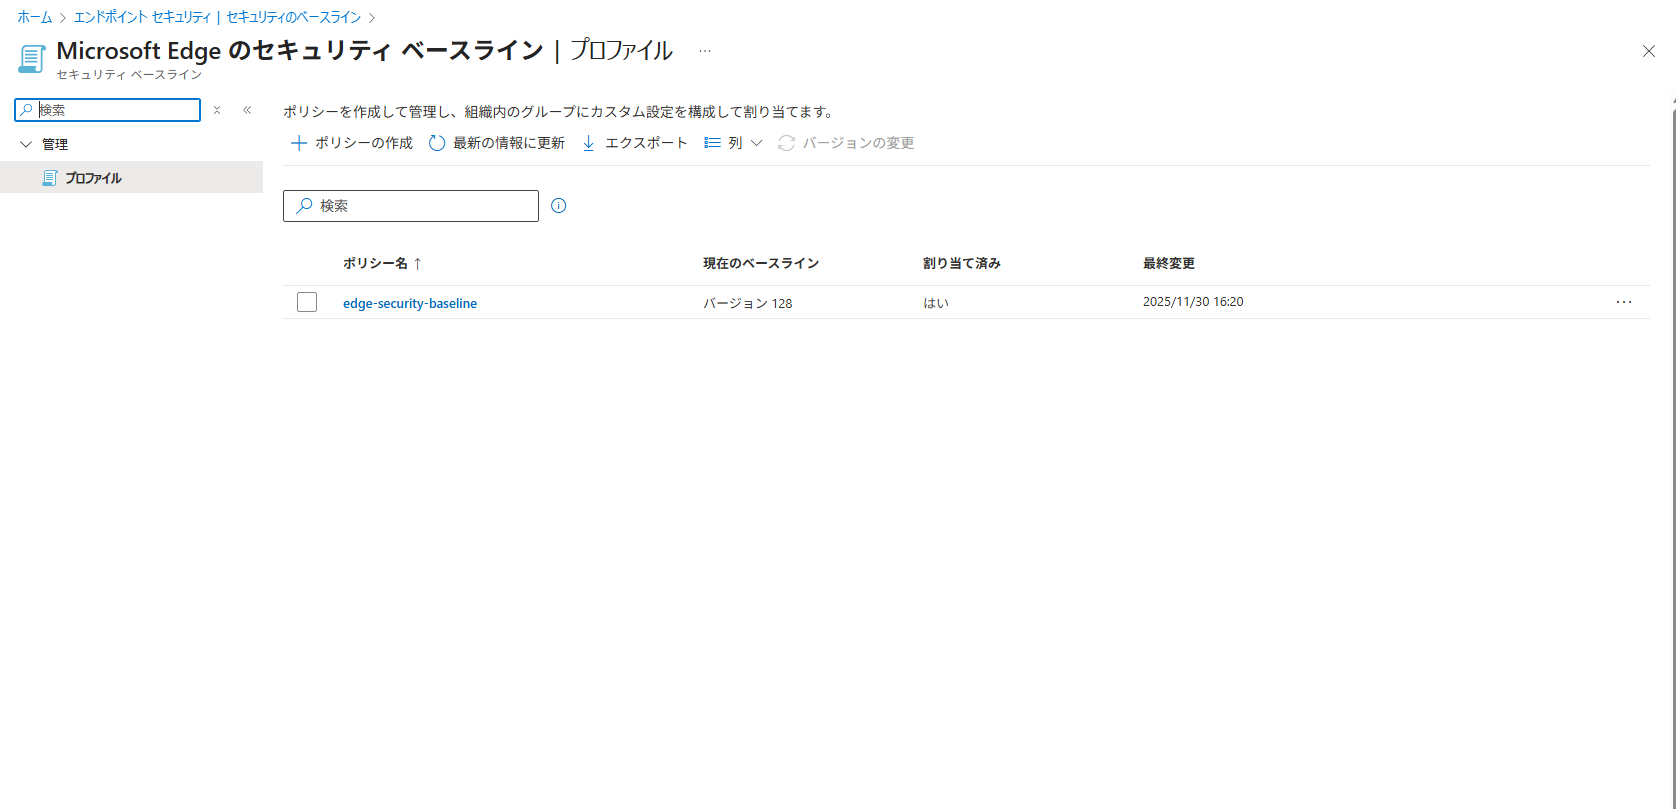Collapse the 管理 section chevron
The width and height of the screenshot is (1676, 809).
(27, 144)
